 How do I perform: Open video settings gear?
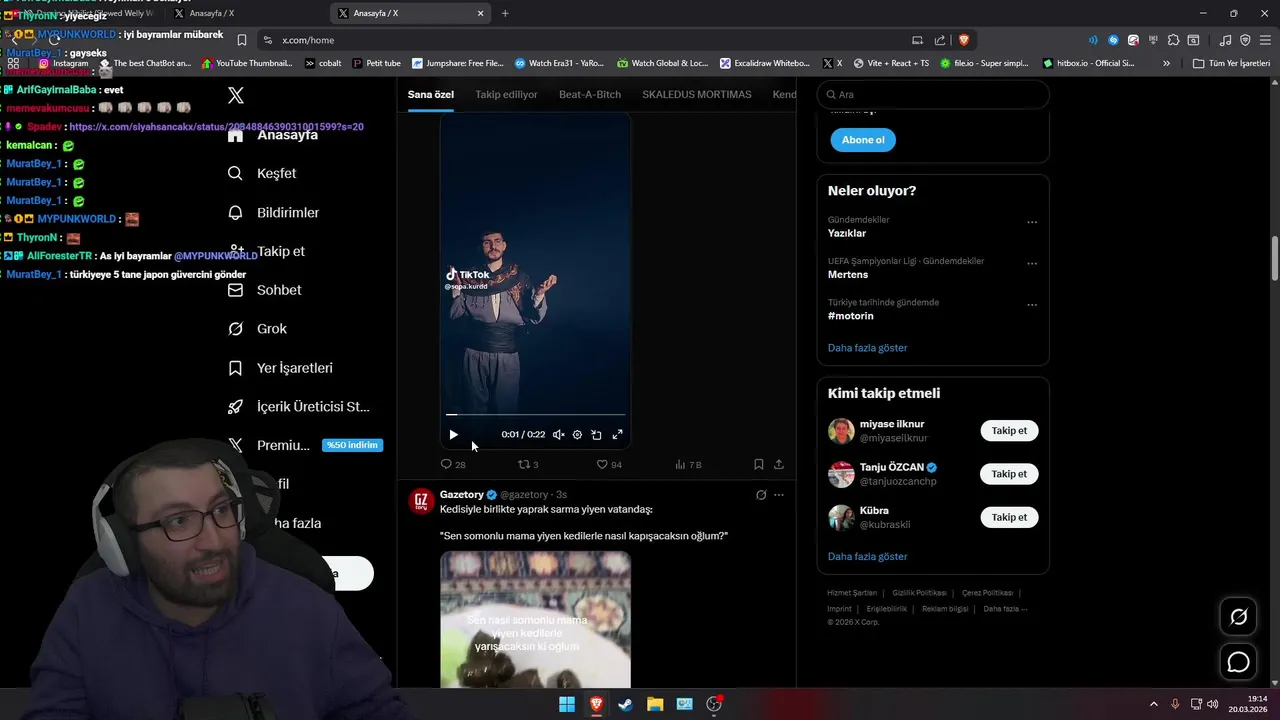pyautogui.click(x=577, y=435)
